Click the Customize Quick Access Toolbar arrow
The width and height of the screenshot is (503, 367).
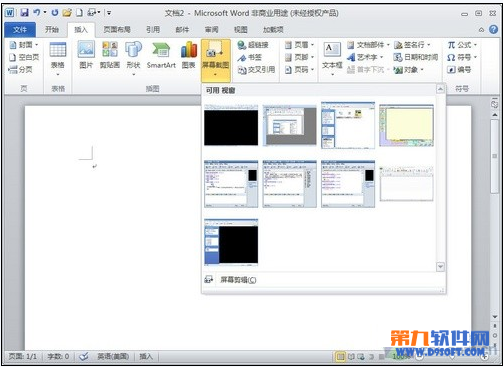(109, 13)
